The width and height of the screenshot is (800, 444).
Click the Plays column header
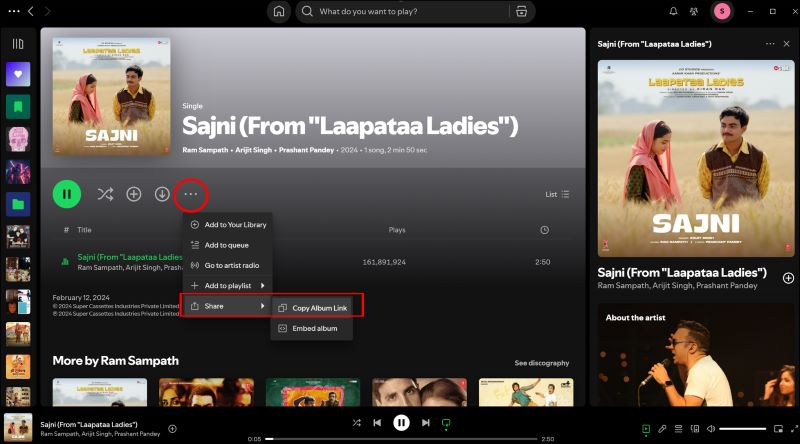coord(397,230)
